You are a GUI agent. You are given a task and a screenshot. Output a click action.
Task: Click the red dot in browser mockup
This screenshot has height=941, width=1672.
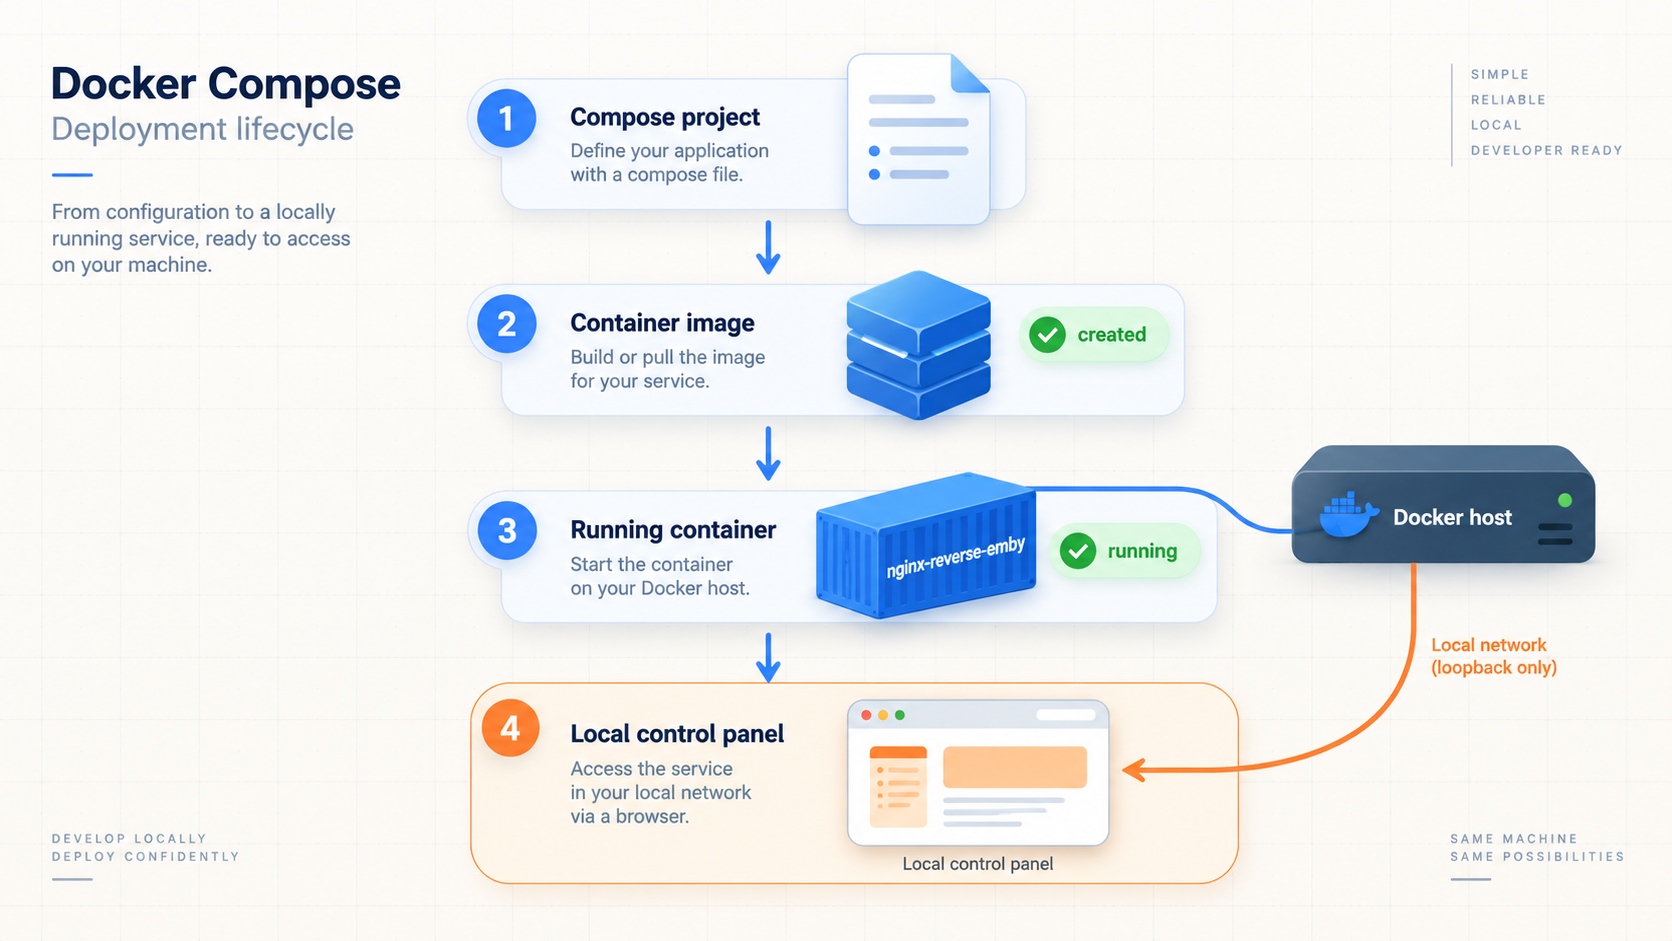pyautogui.click(x=866, y=715)
